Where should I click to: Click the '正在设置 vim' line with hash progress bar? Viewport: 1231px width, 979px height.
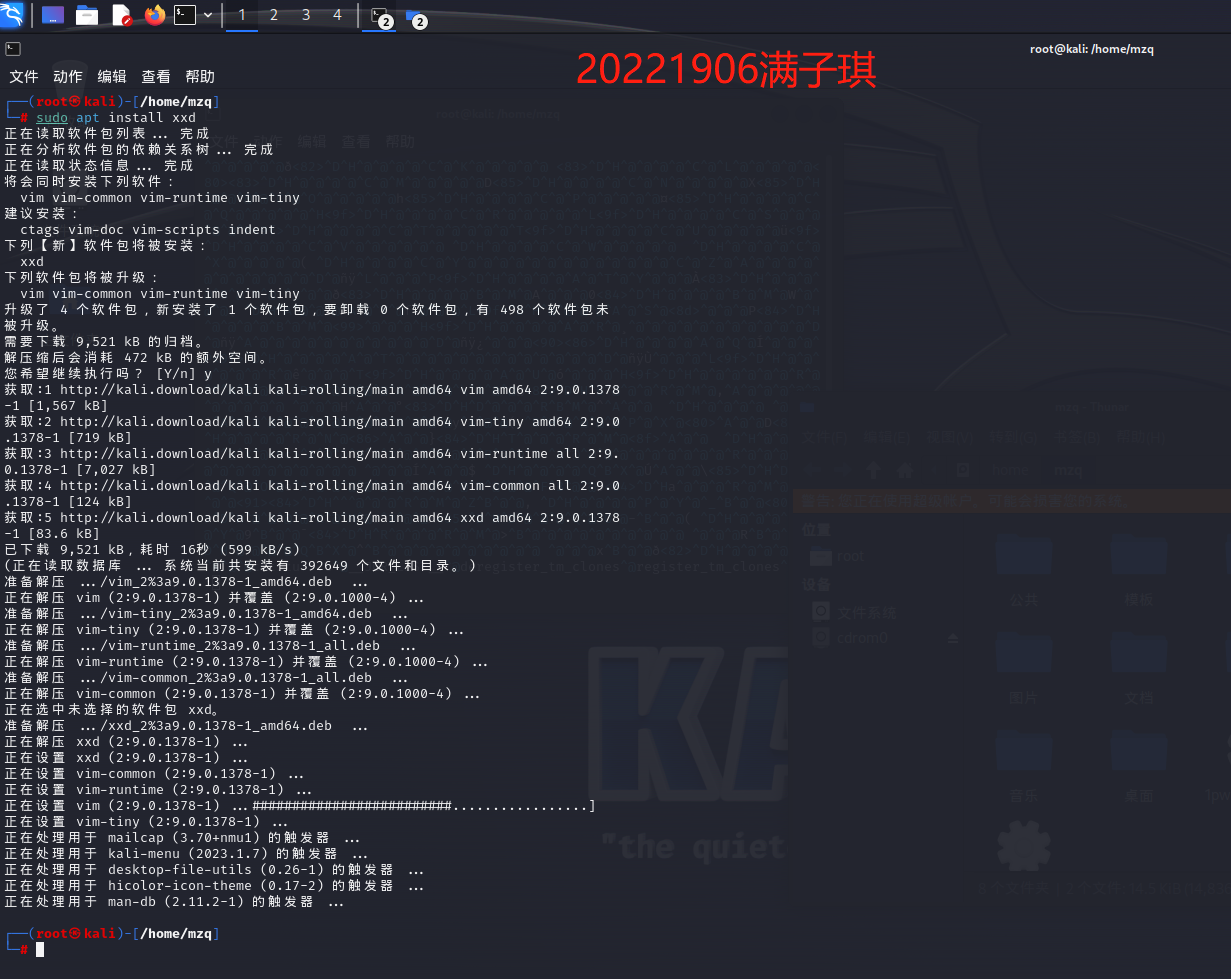(300, 805)
